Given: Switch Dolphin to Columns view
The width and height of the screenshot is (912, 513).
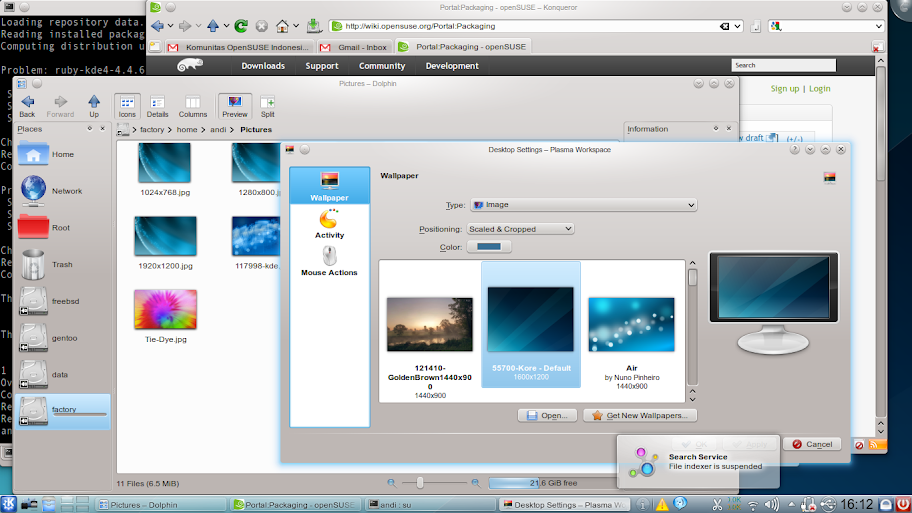Looking at the screenshot, I should point(193,106).
